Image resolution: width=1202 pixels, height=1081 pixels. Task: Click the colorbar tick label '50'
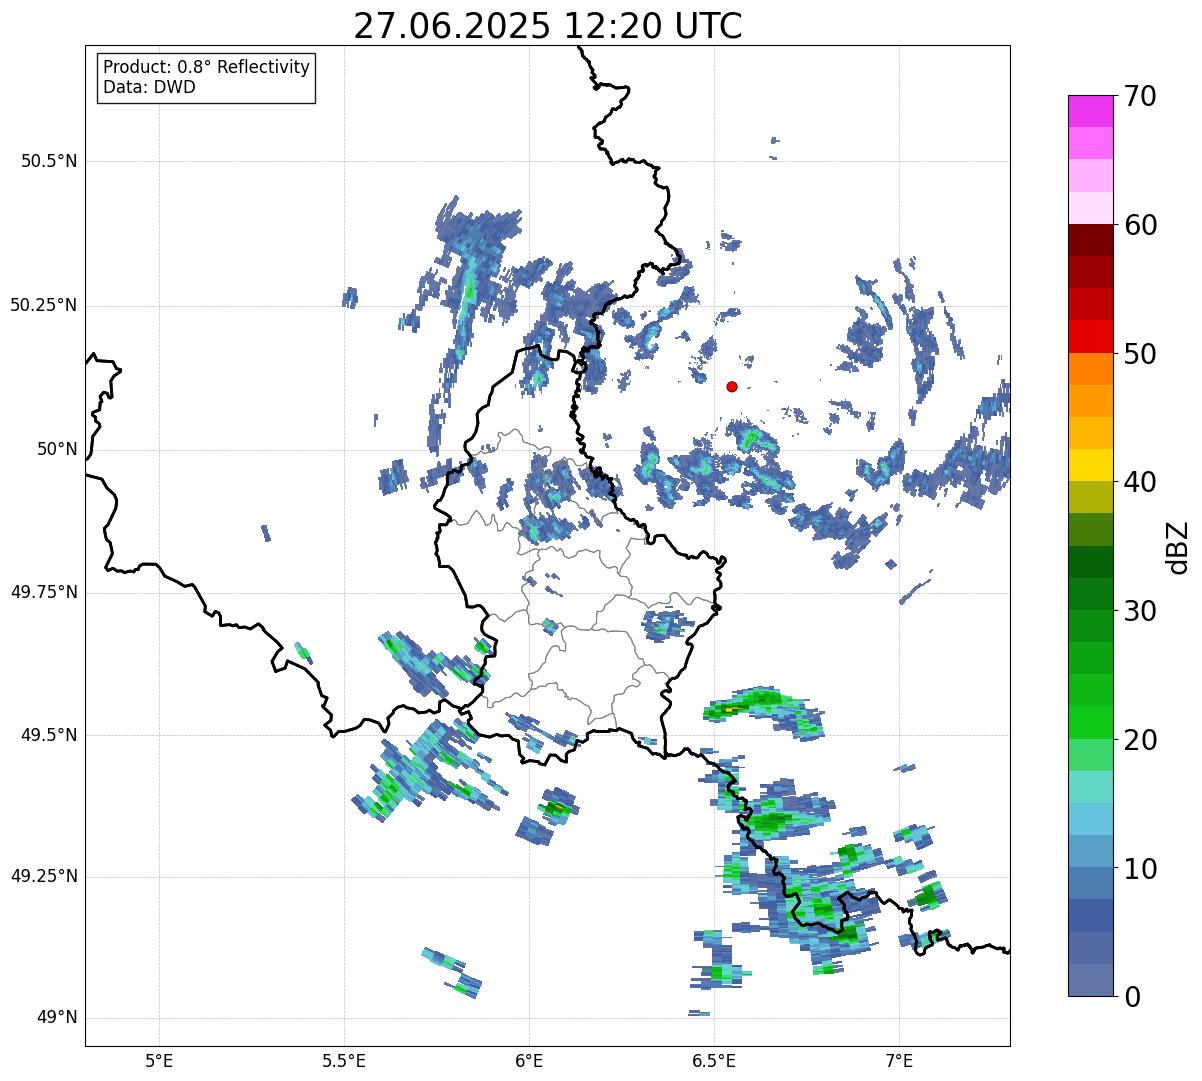pos(1140,354)
